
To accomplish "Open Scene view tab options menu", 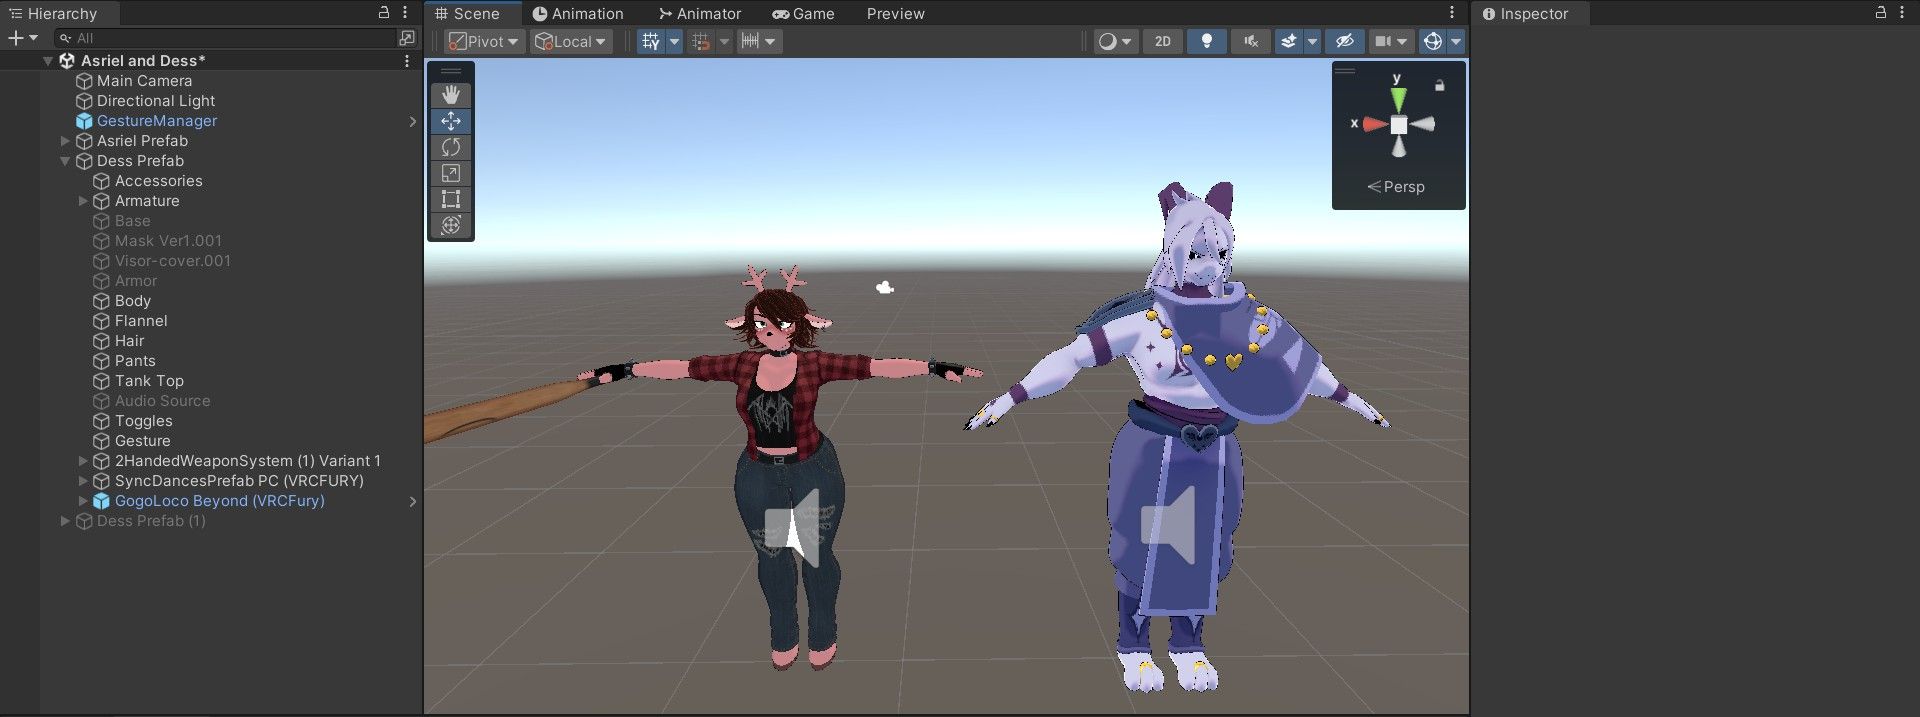I will tap(1452, 13).
